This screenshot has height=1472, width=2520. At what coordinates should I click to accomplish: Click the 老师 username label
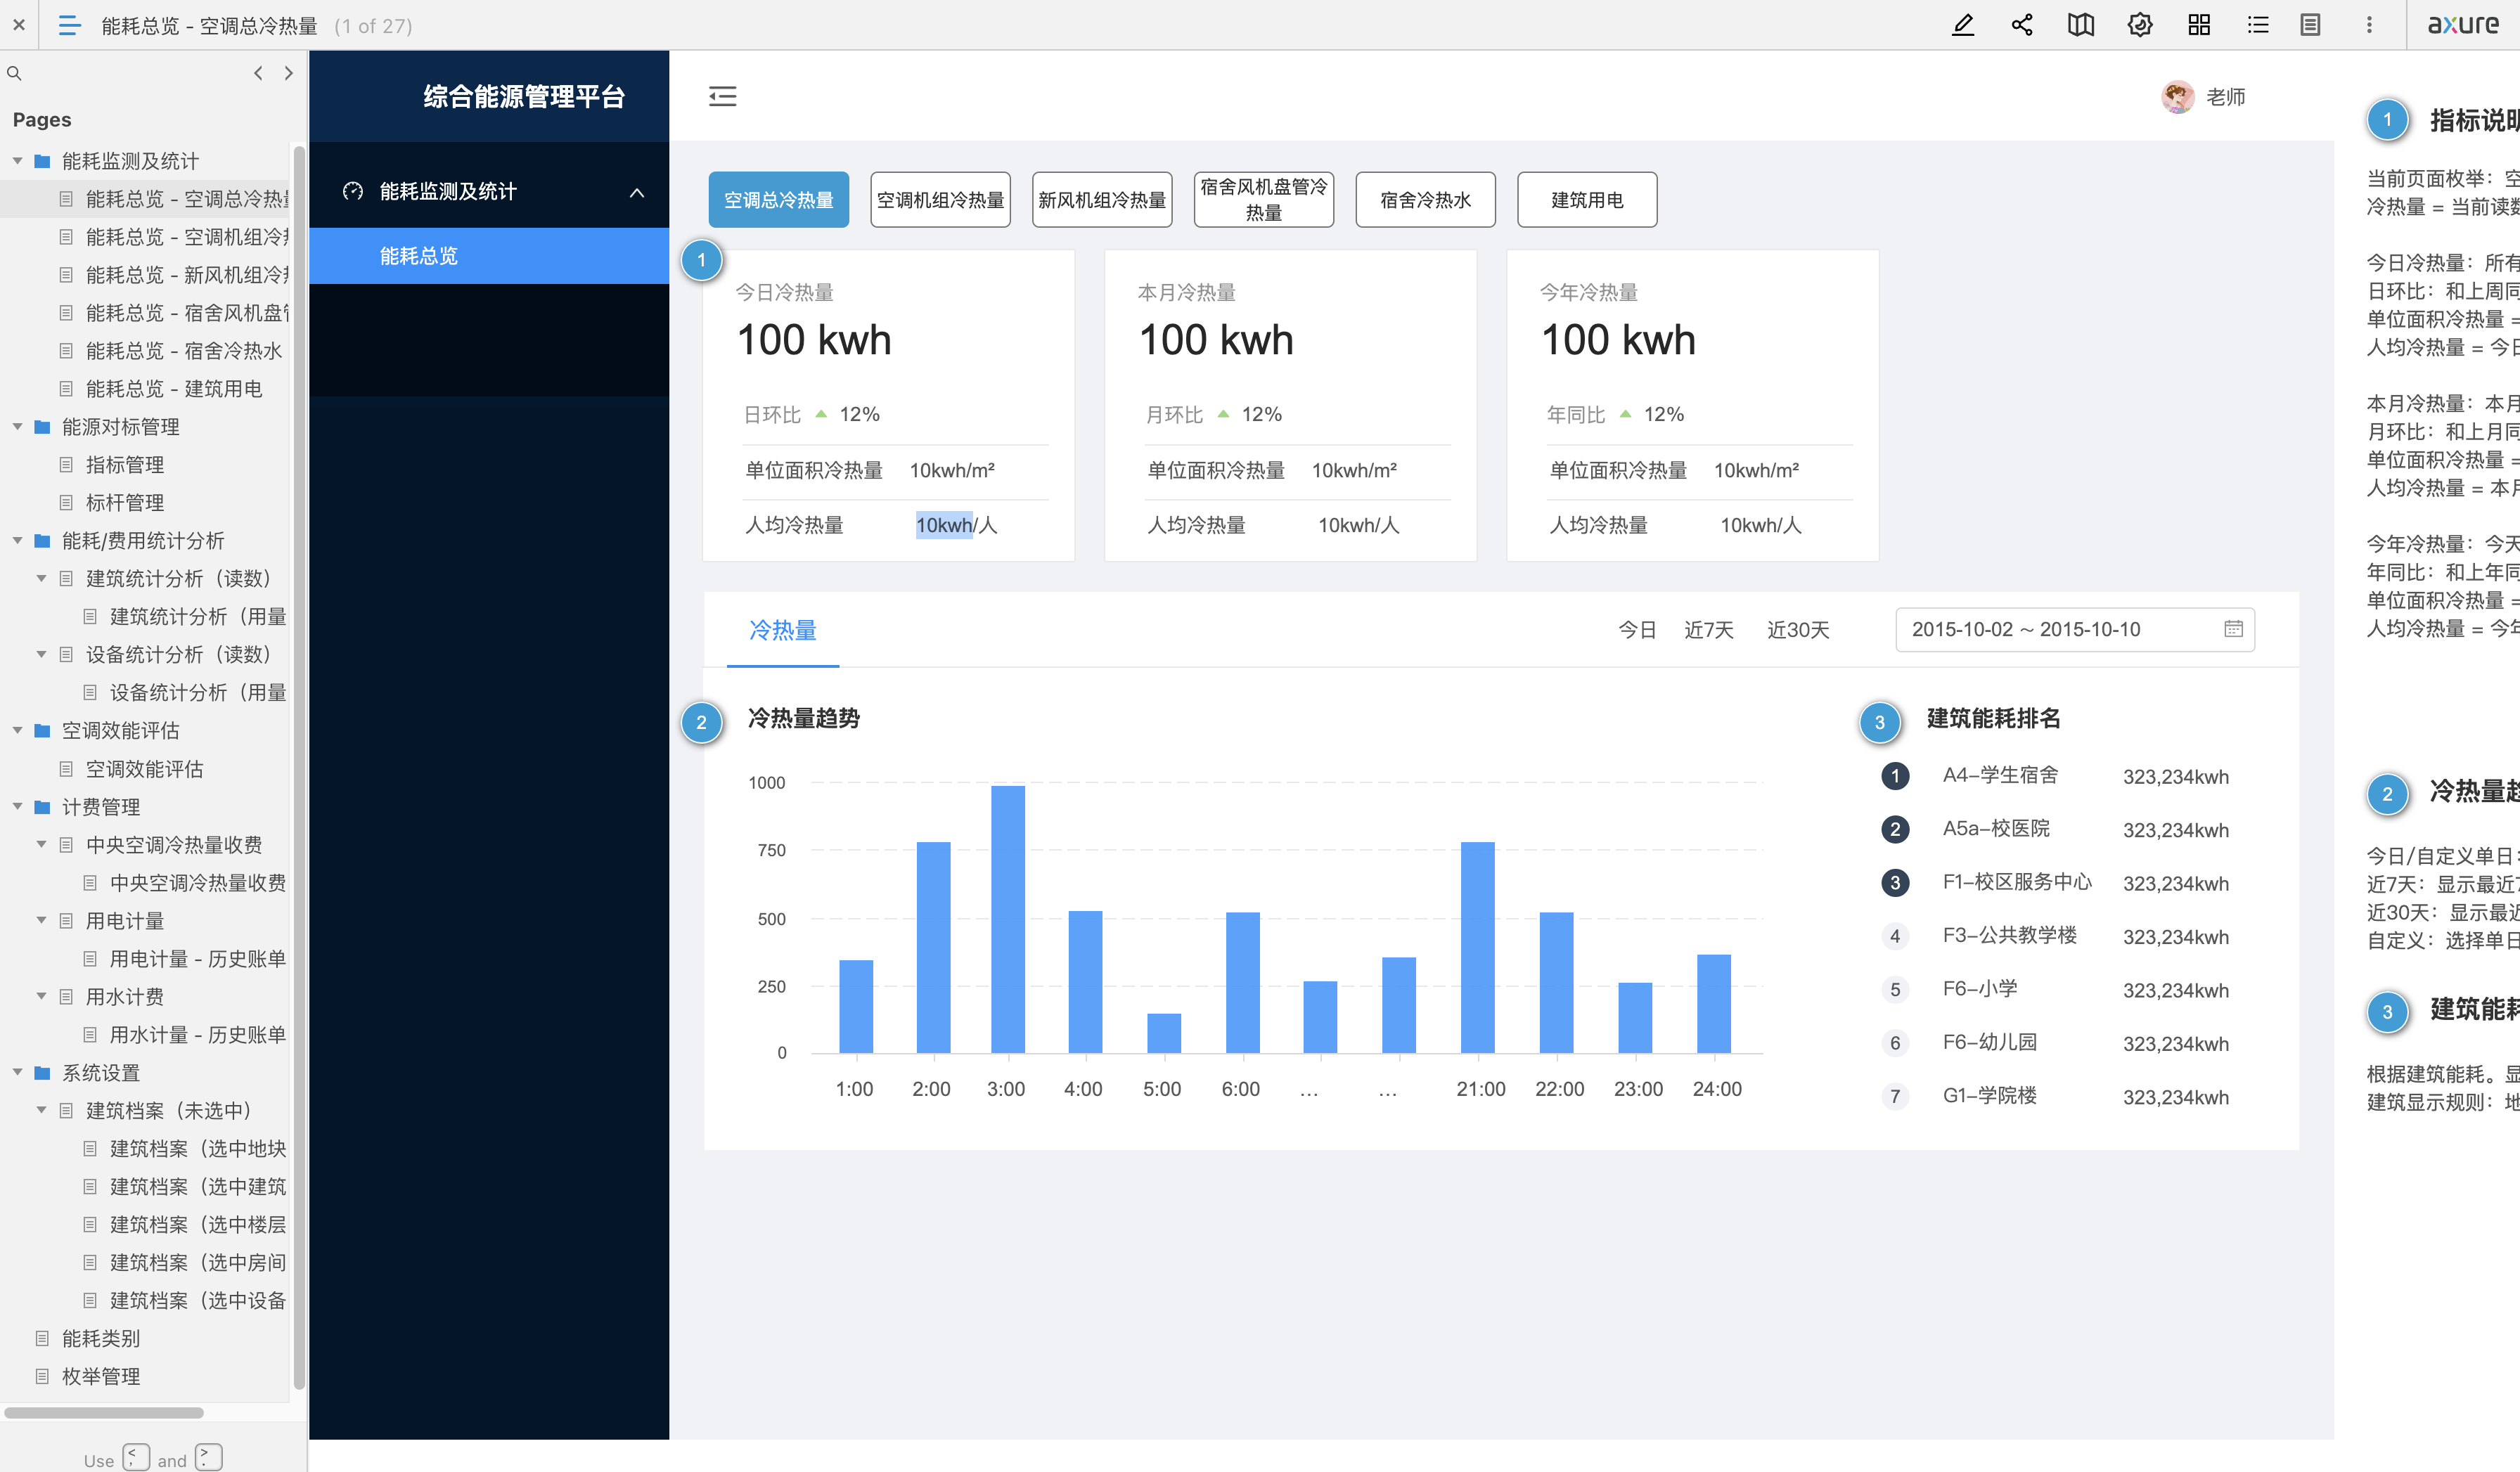tap(2225, 97)
